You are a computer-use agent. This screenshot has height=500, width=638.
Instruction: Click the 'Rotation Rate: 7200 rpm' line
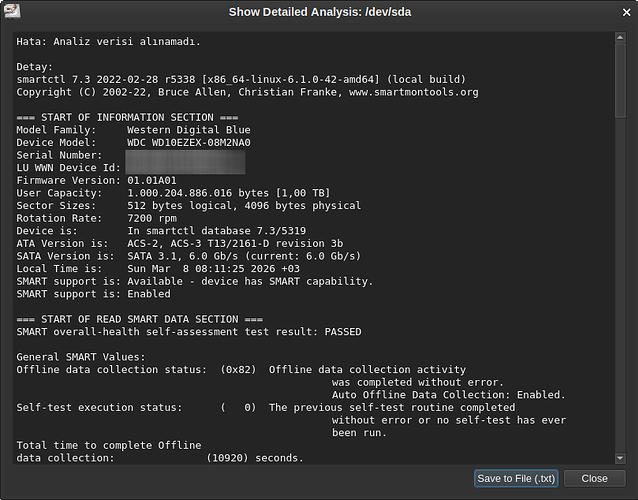tap(97, 218)
